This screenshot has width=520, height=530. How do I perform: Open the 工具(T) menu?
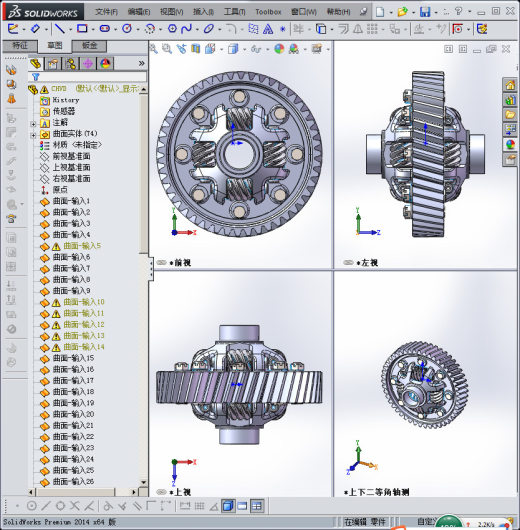pyautogui.click(x=234, y=12)
